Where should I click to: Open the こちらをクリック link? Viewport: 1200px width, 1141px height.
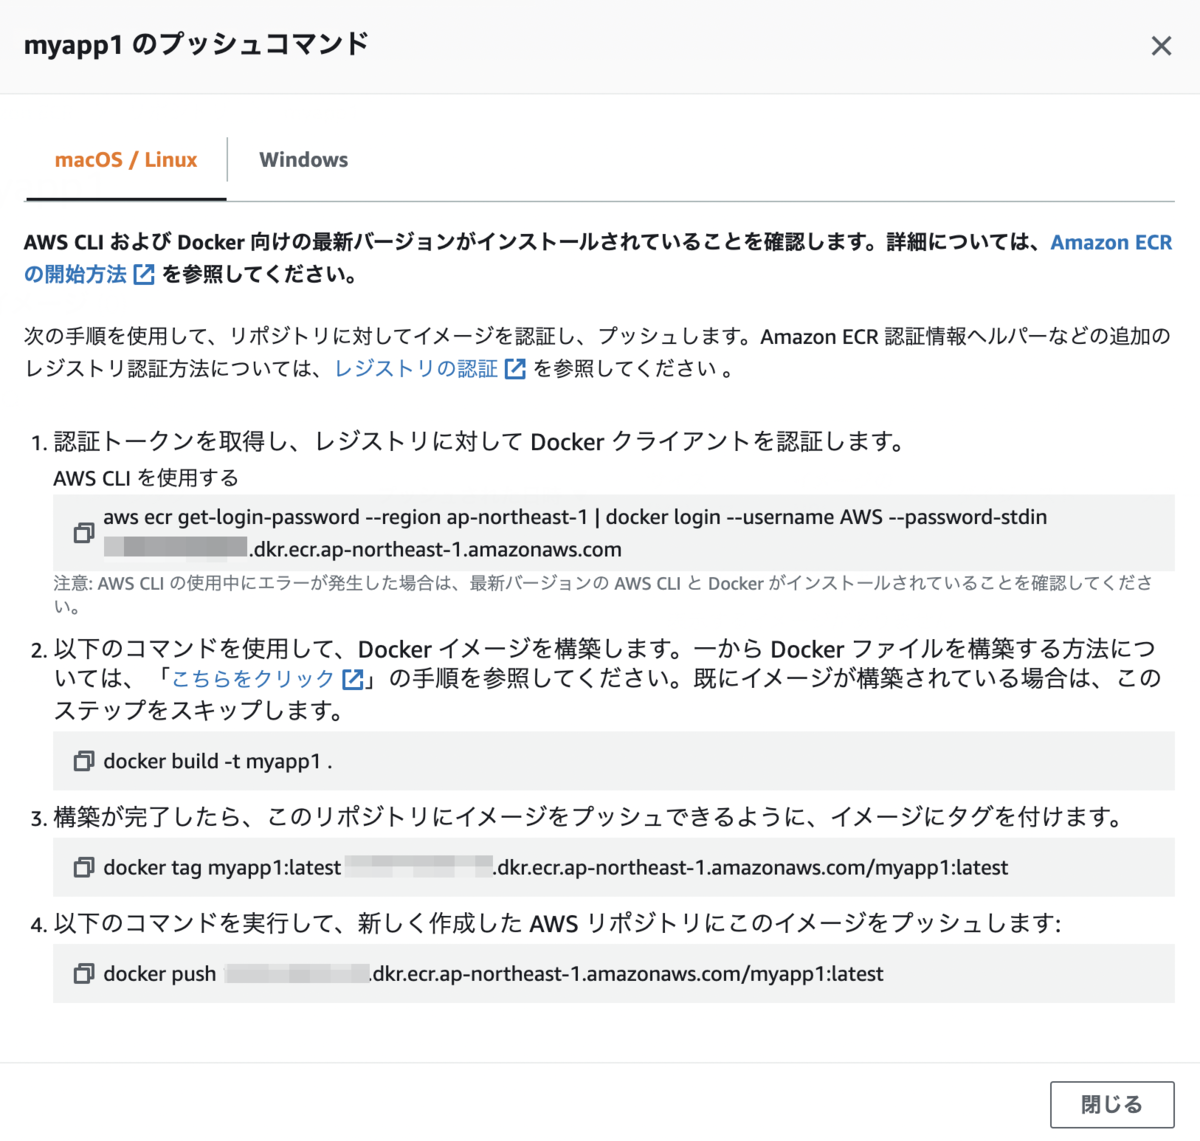pyautogui.click(x=253, y=679)
